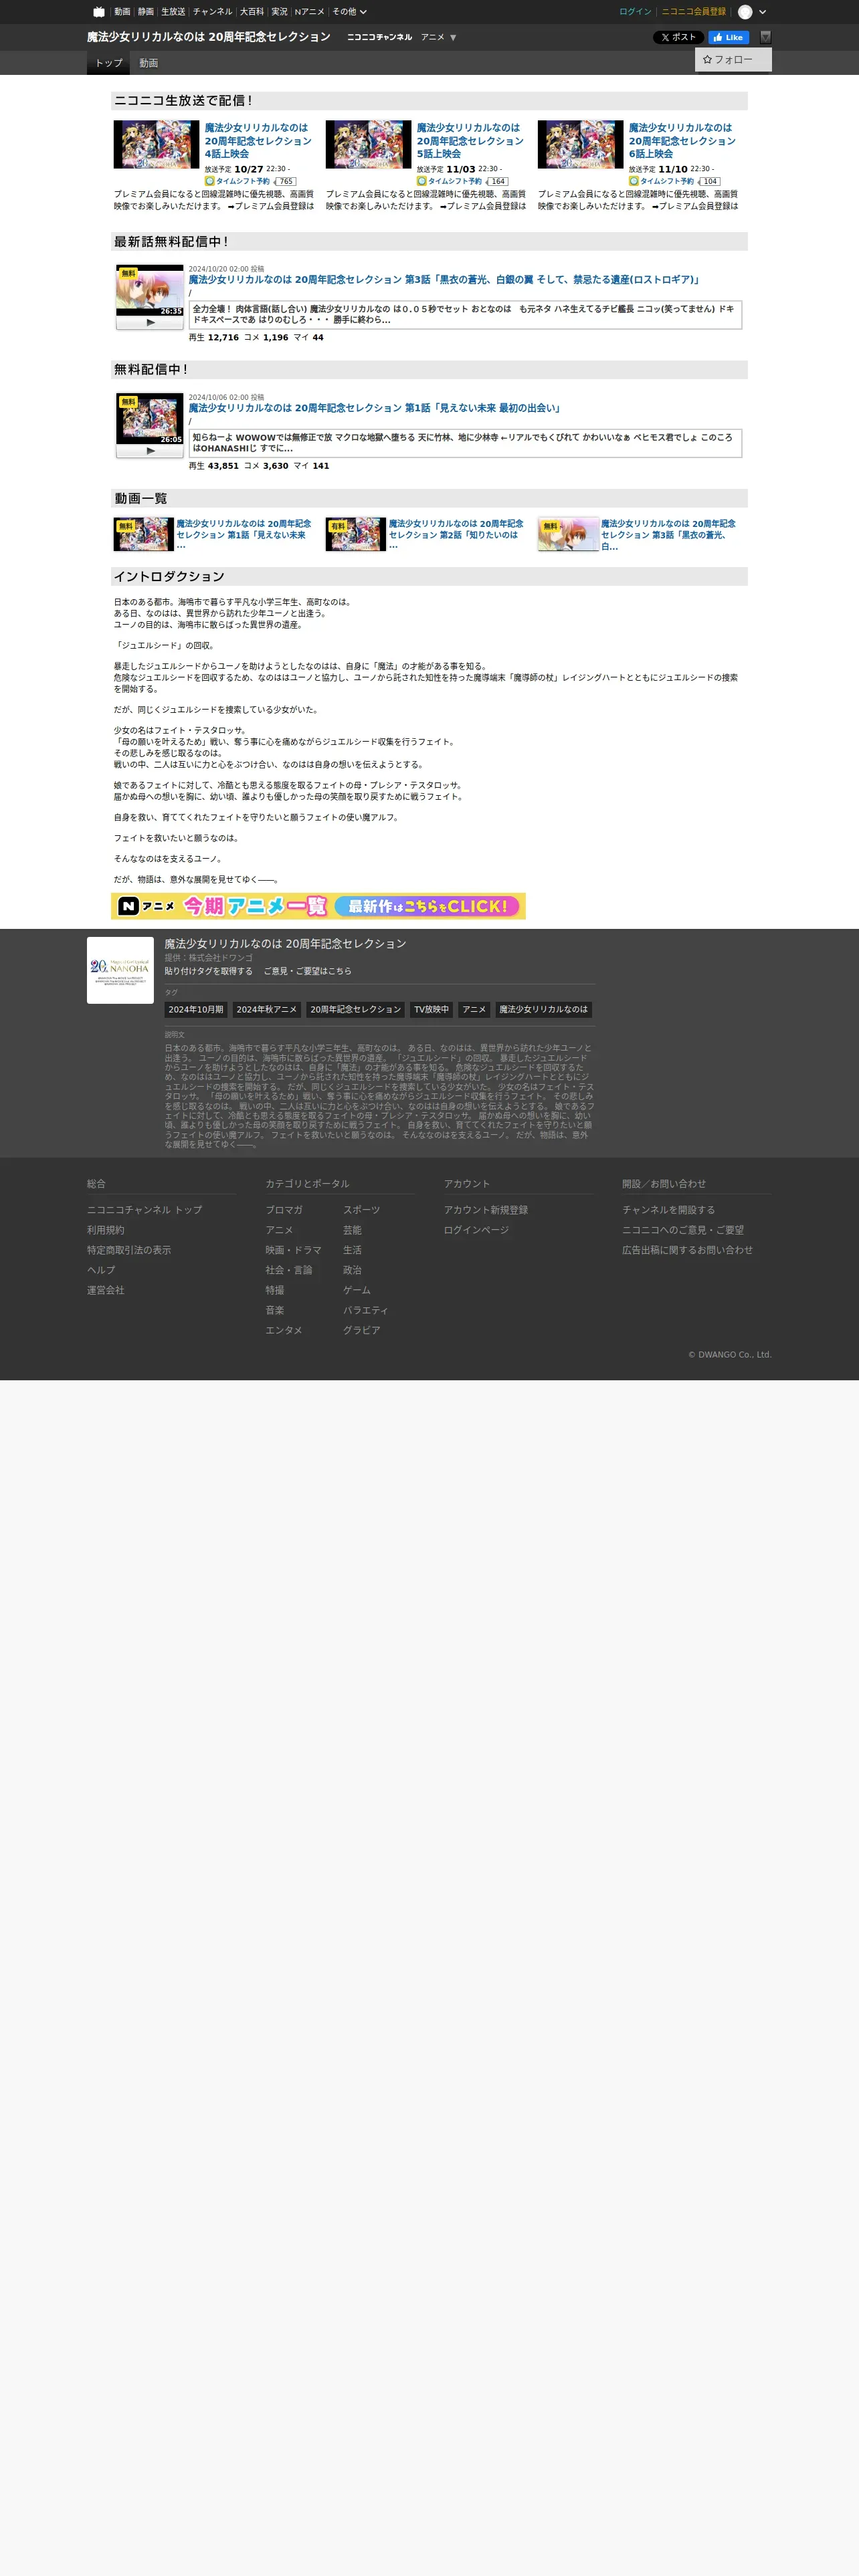Image resolution: width=859 pixels, height=2576 pixels.
Task: Click the ニコニコ会員登録 link
Action: [x=693, y=12]
